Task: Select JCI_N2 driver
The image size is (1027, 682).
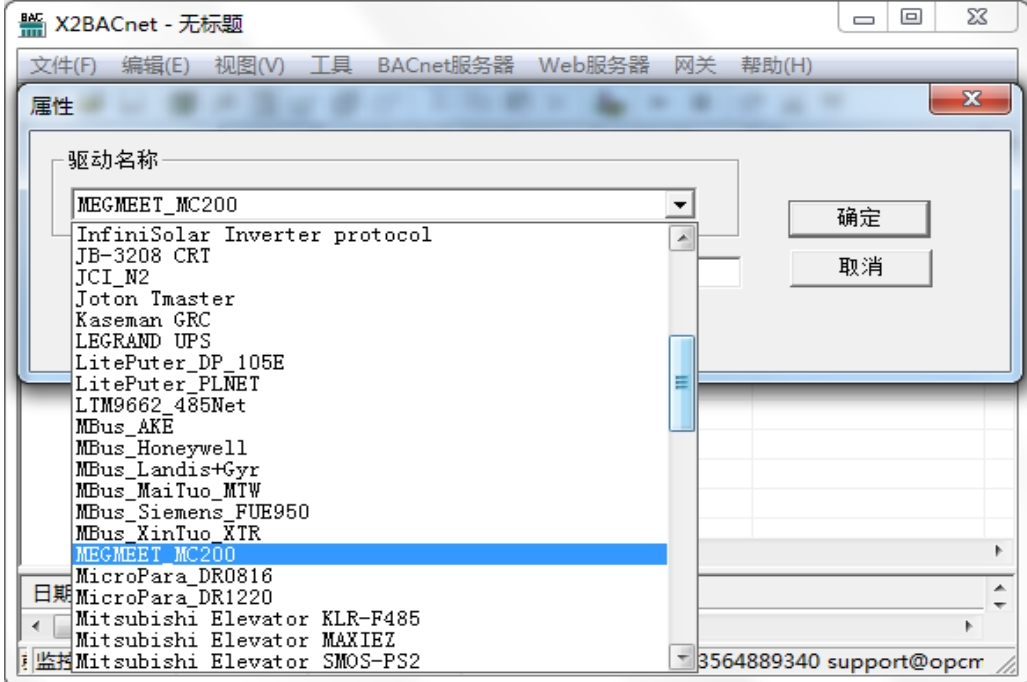Action: [370, 277]
